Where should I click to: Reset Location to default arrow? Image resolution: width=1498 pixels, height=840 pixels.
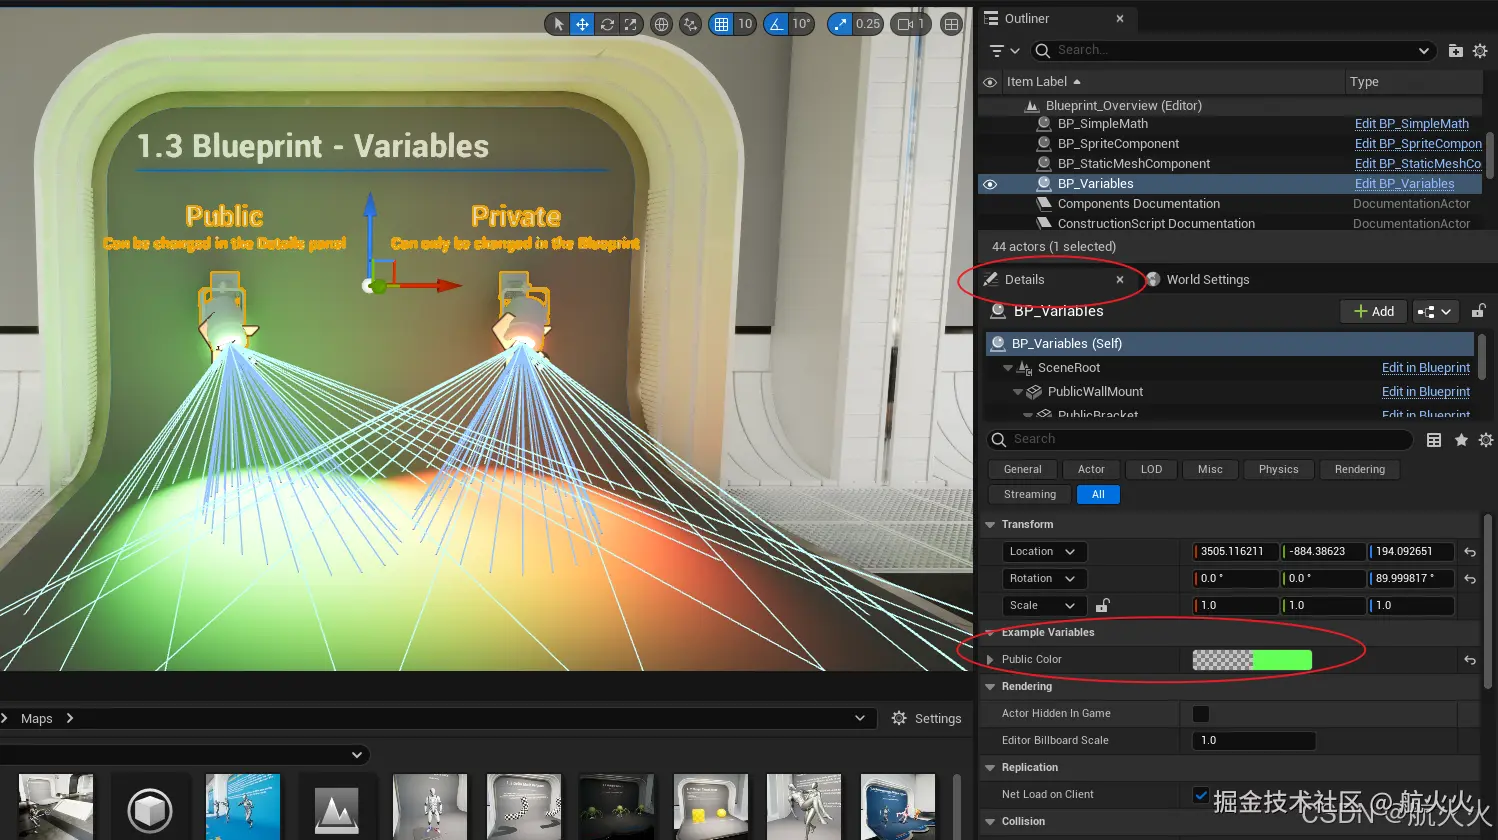[x=1470, y=552]
